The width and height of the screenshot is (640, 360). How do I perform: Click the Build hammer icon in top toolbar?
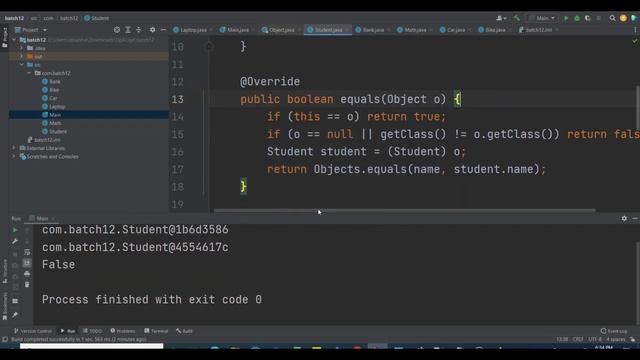point(517,18)
